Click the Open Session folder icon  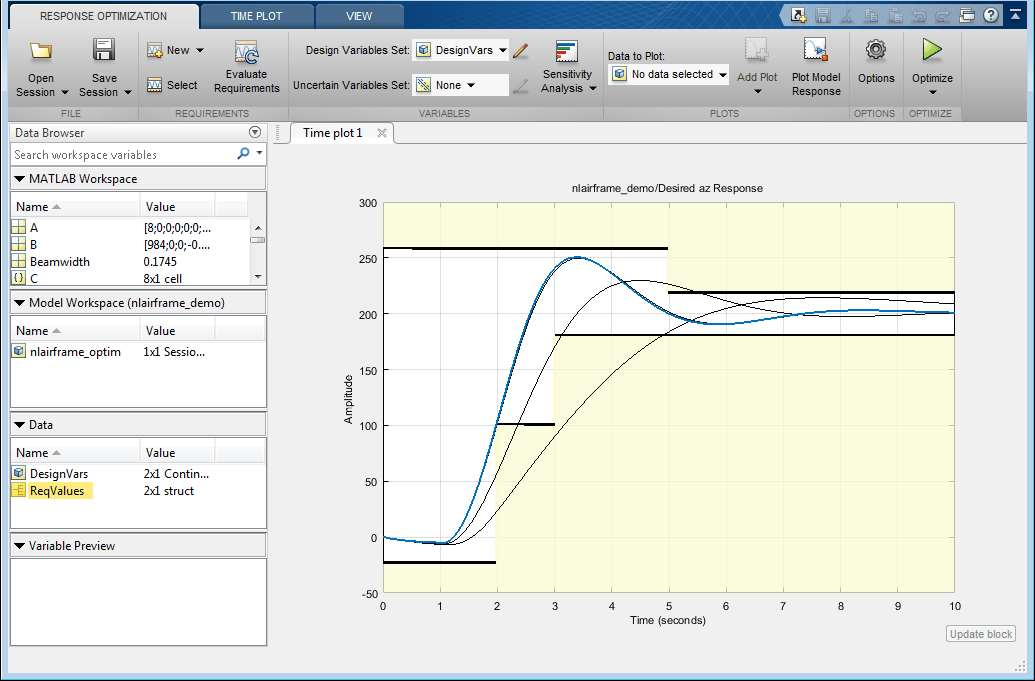pyautogui.click(x=41, y=51)
